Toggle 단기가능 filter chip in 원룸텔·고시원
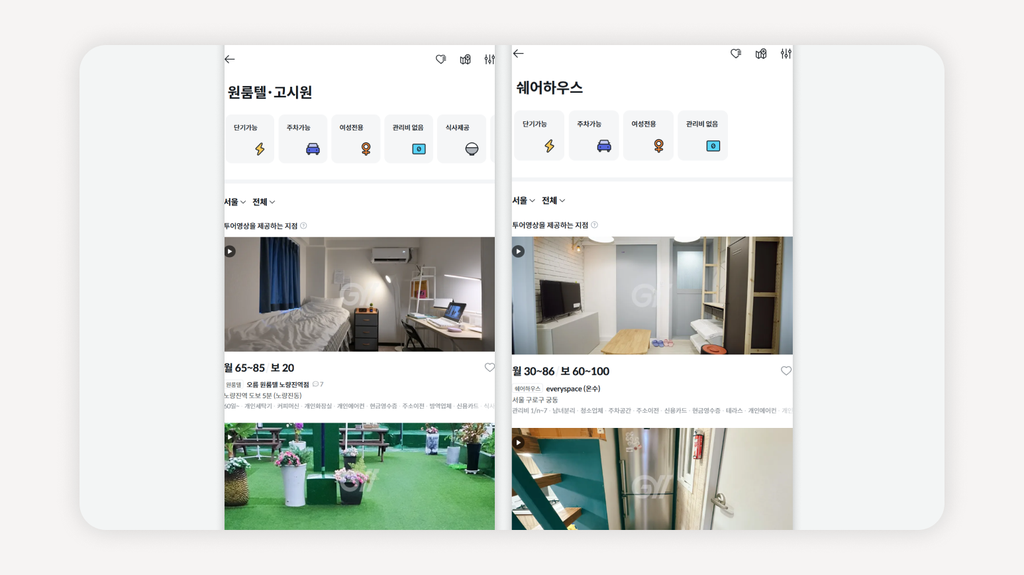 250,139
